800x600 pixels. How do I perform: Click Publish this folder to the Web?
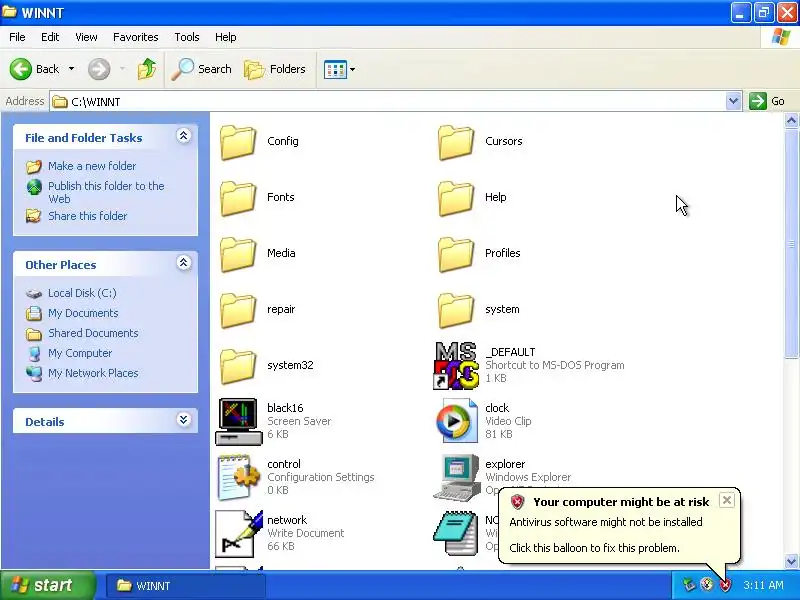click(x=106, y=192)
